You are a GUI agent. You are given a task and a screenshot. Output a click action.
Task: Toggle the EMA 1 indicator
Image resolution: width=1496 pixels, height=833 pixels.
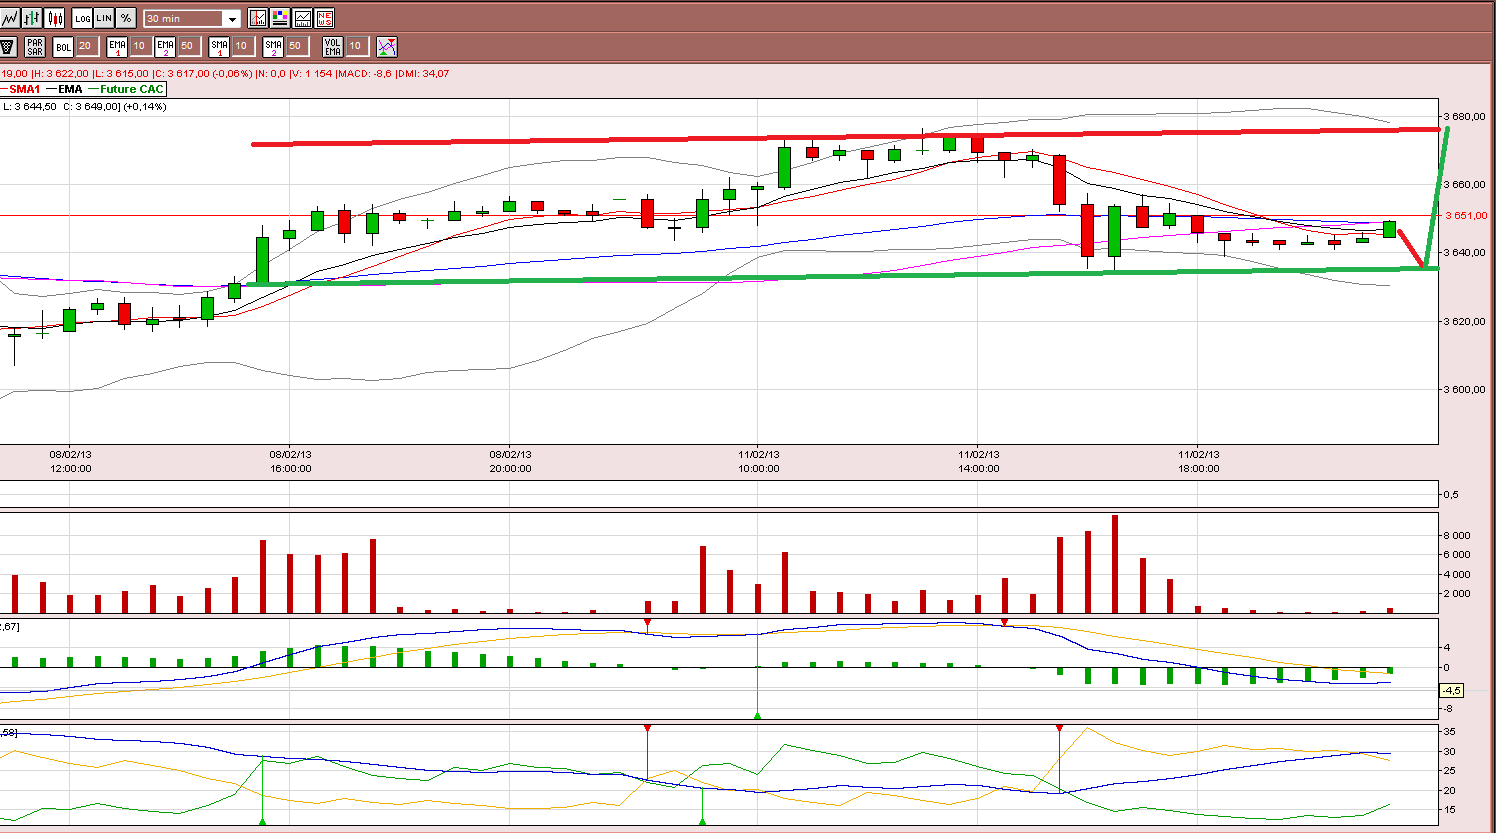(x=117, y=46)
